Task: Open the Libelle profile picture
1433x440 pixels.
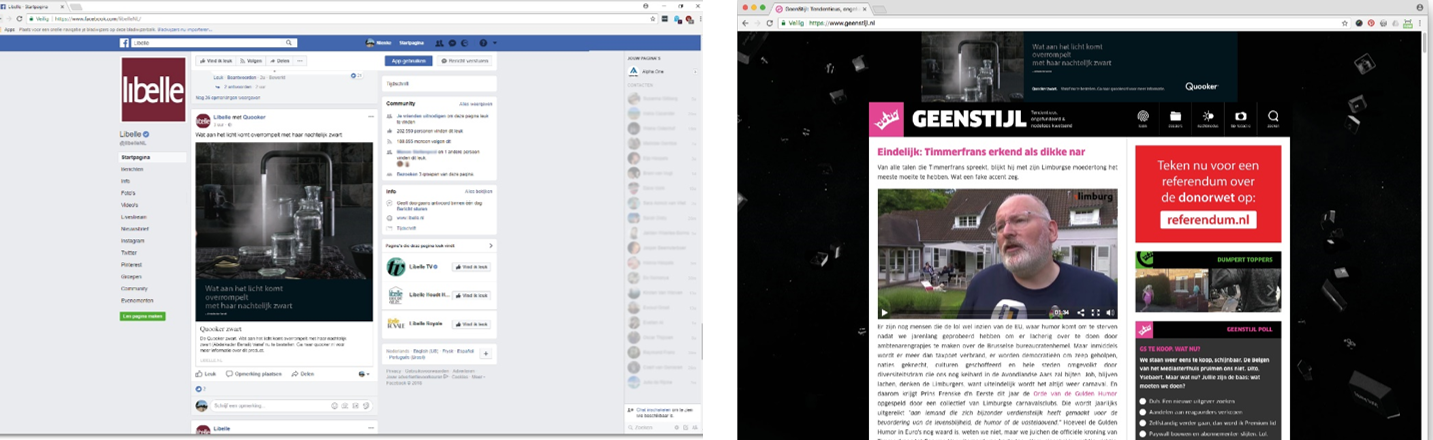Action: coord(153,90)
